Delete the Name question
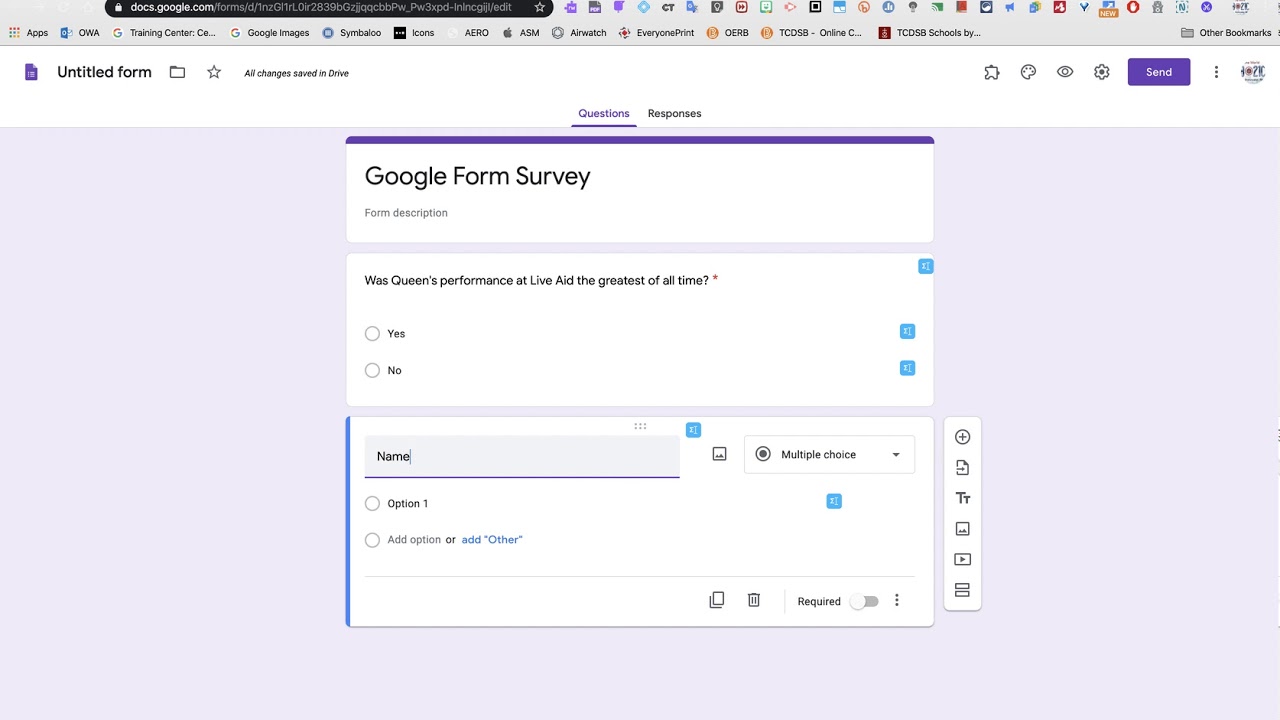 (x=754, y=600)
